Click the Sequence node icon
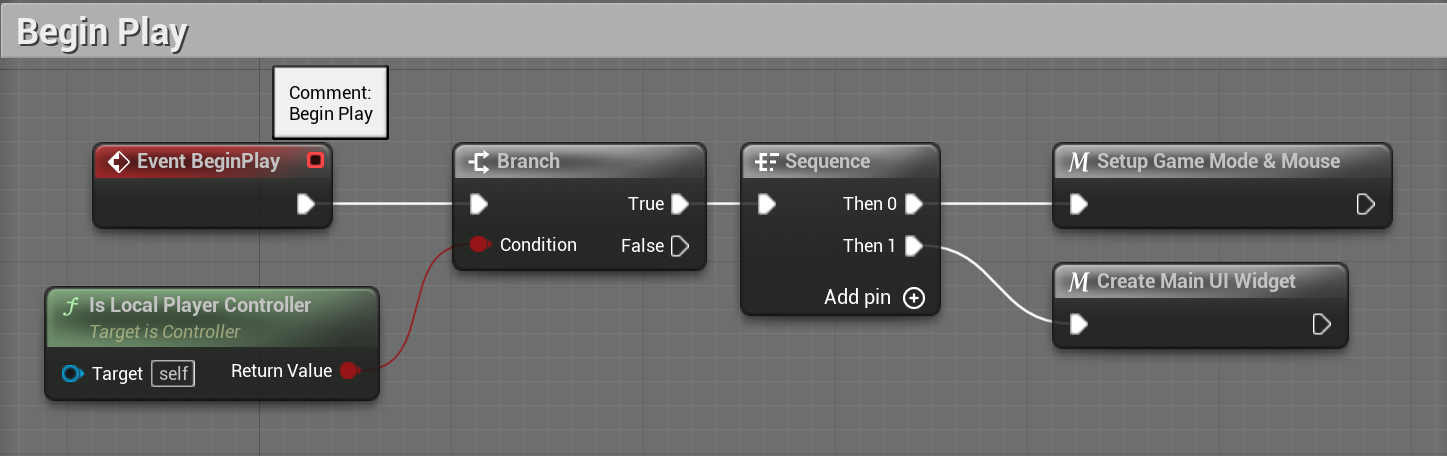 click(x=768, y=162)
